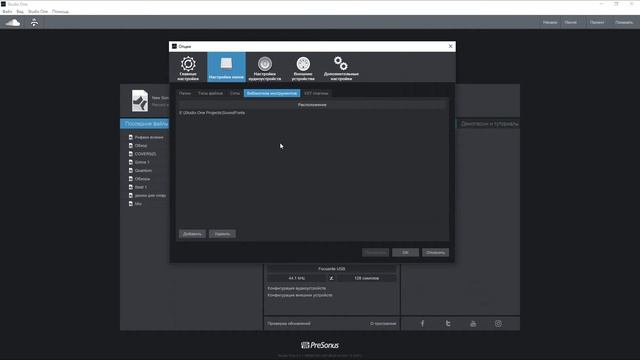Click the greyed Применить button
The image size is (640, 360).
click(376, 253)
